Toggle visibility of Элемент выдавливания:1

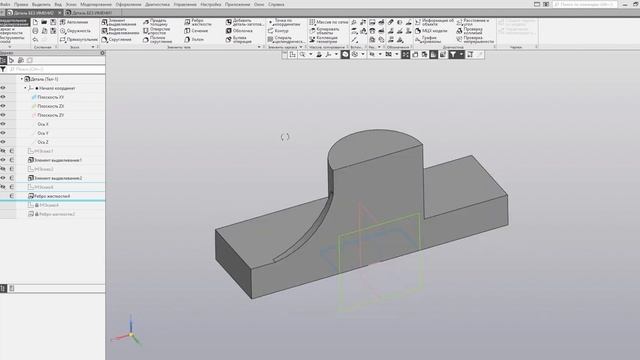[3, 160]
